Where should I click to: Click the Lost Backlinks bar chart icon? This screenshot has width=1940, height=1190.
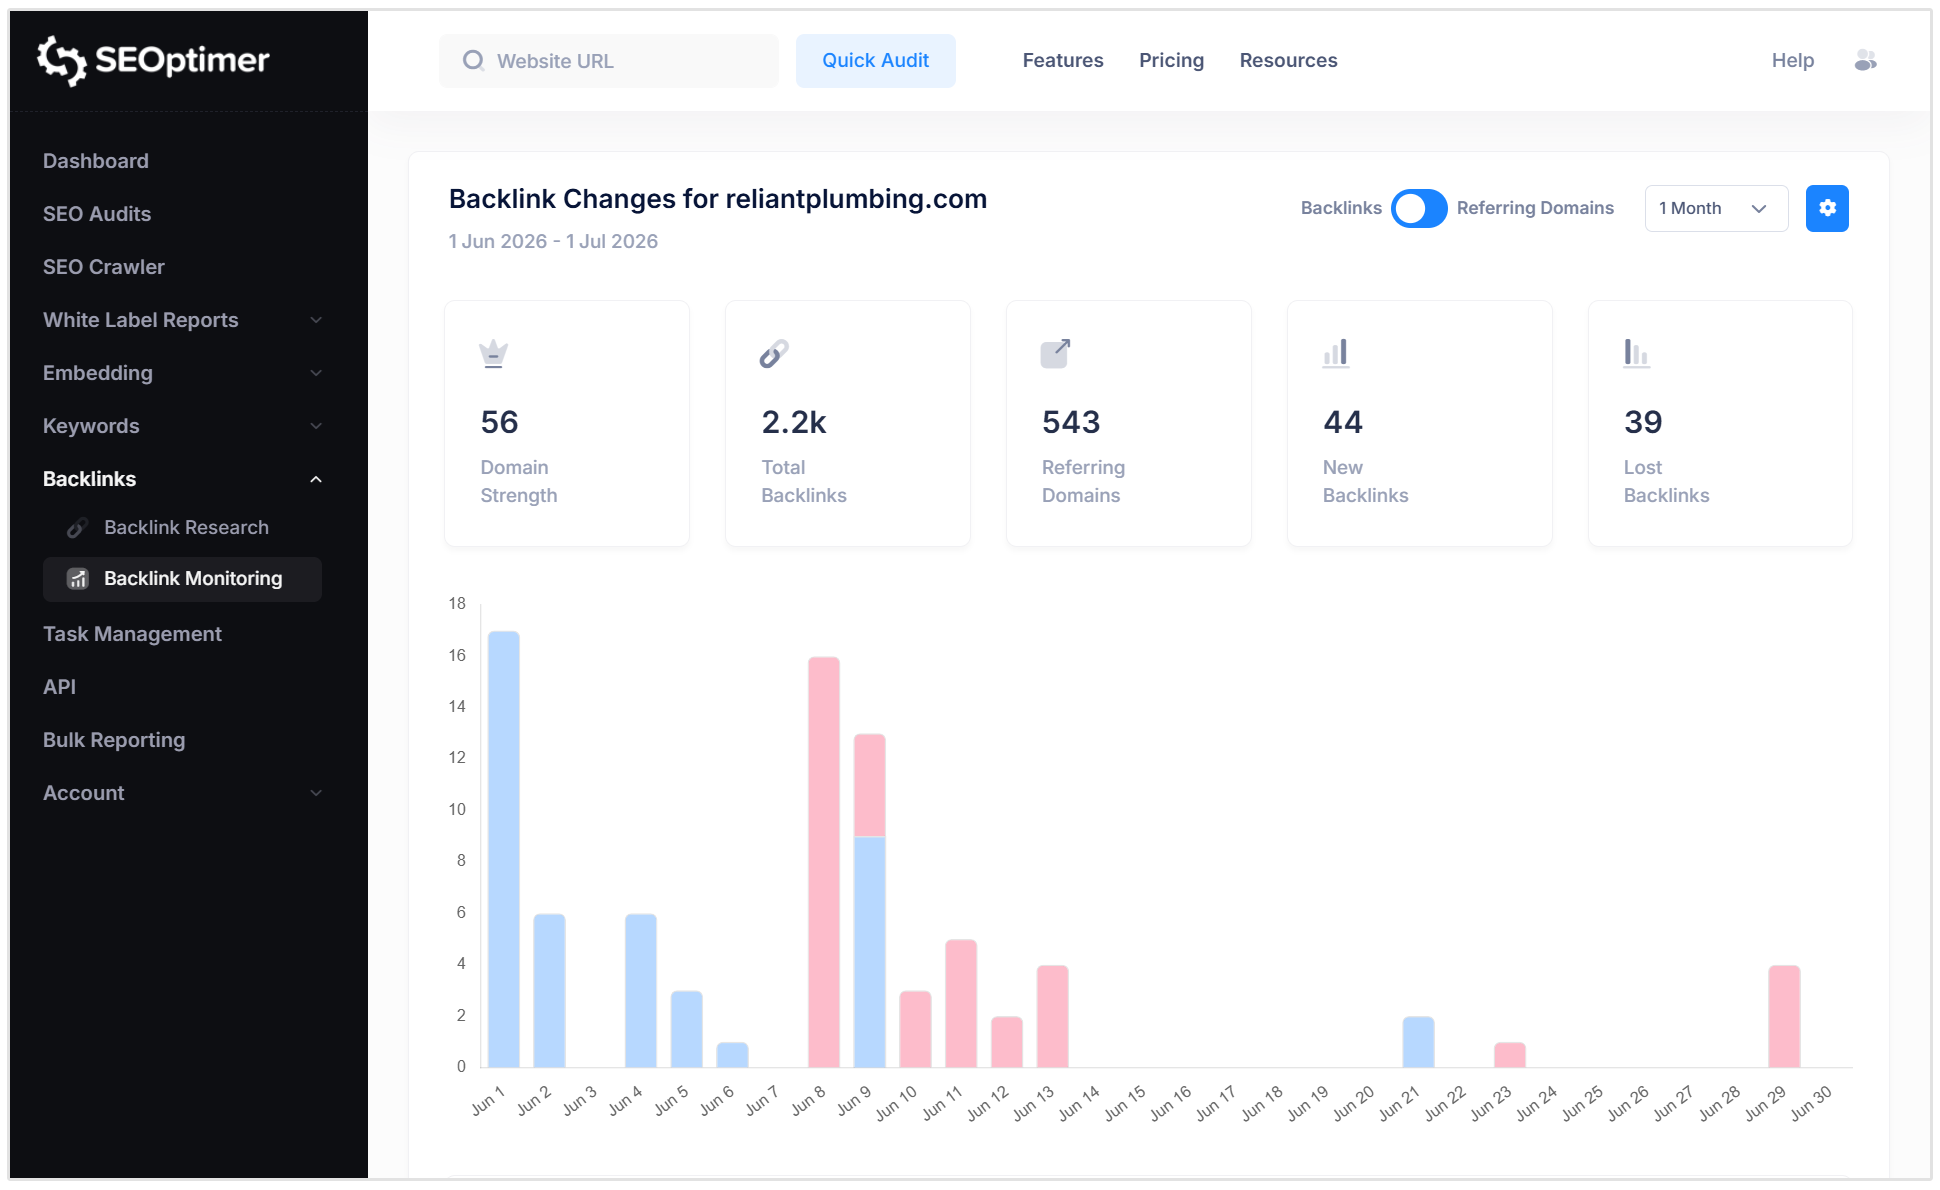point(1636,354)
